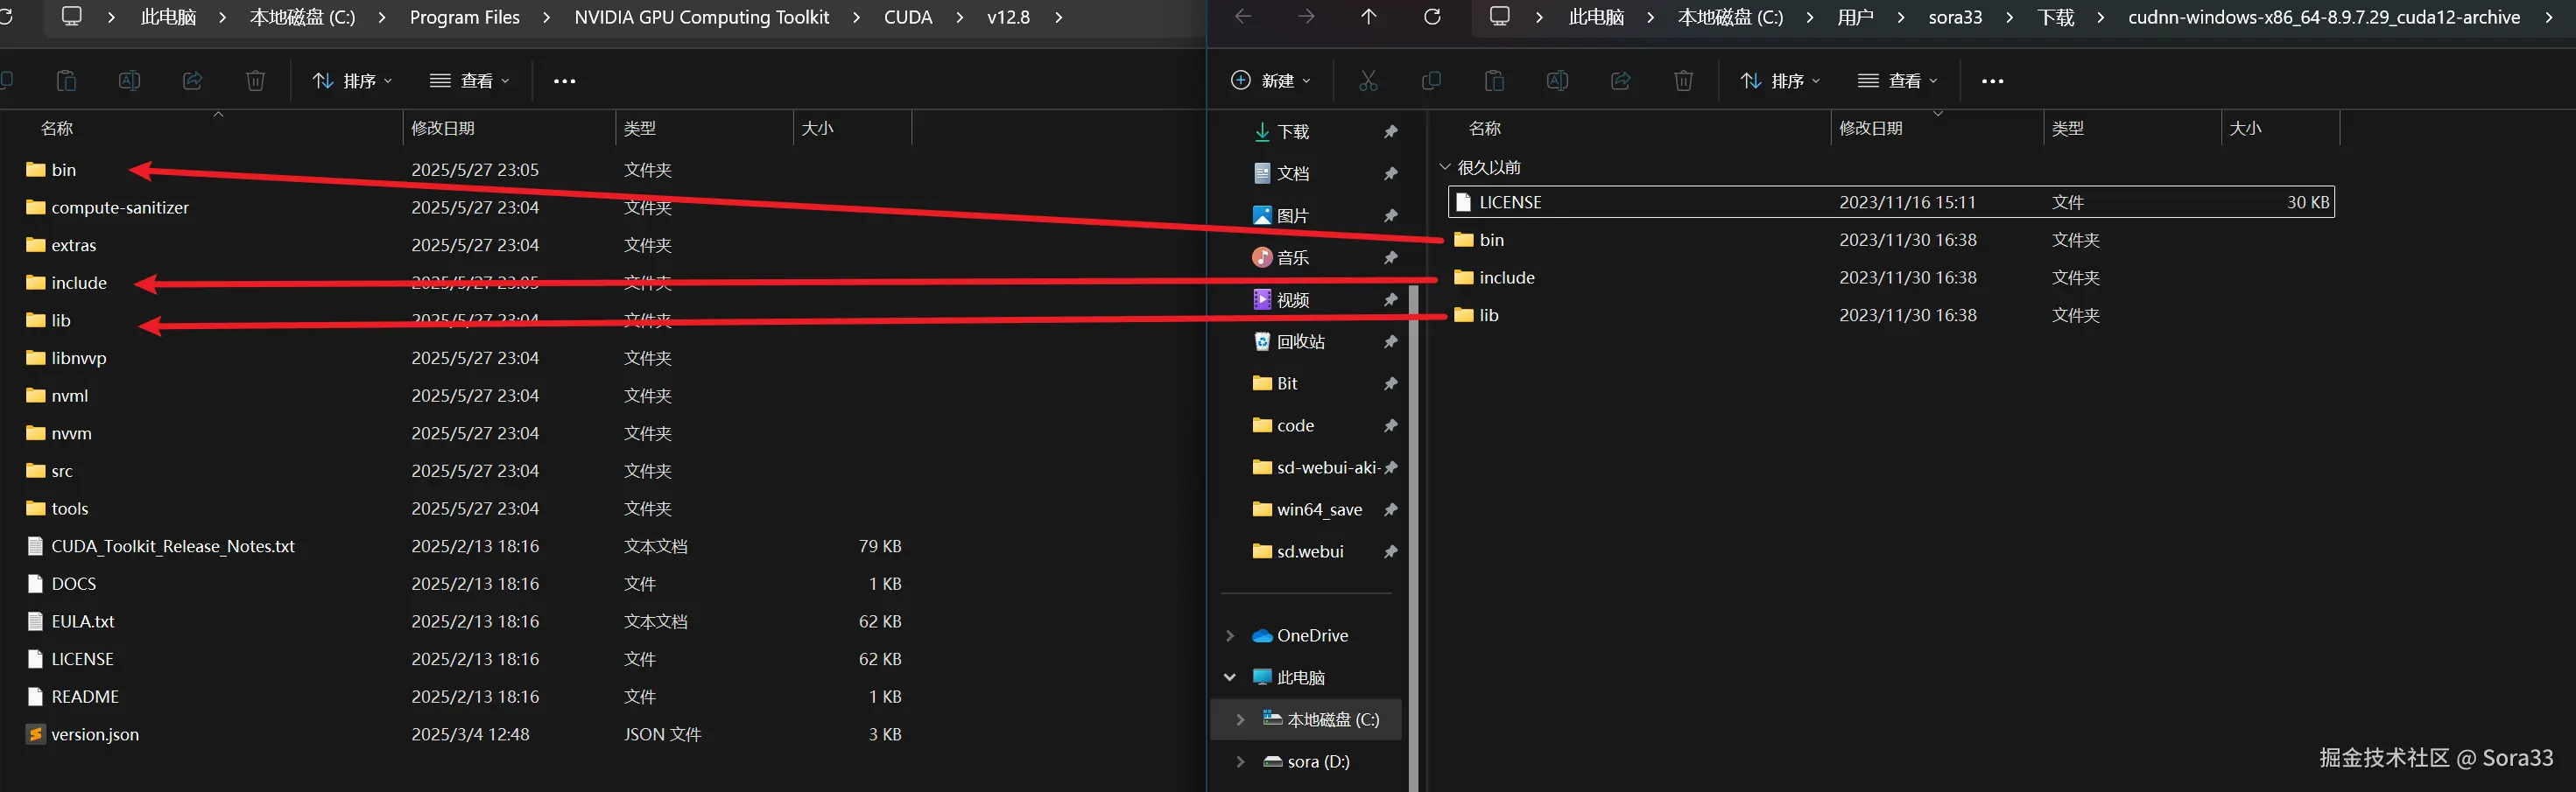Click the copy icon in cudnn window toolbar
2576x792 pixels.
tap(1431, 81)
